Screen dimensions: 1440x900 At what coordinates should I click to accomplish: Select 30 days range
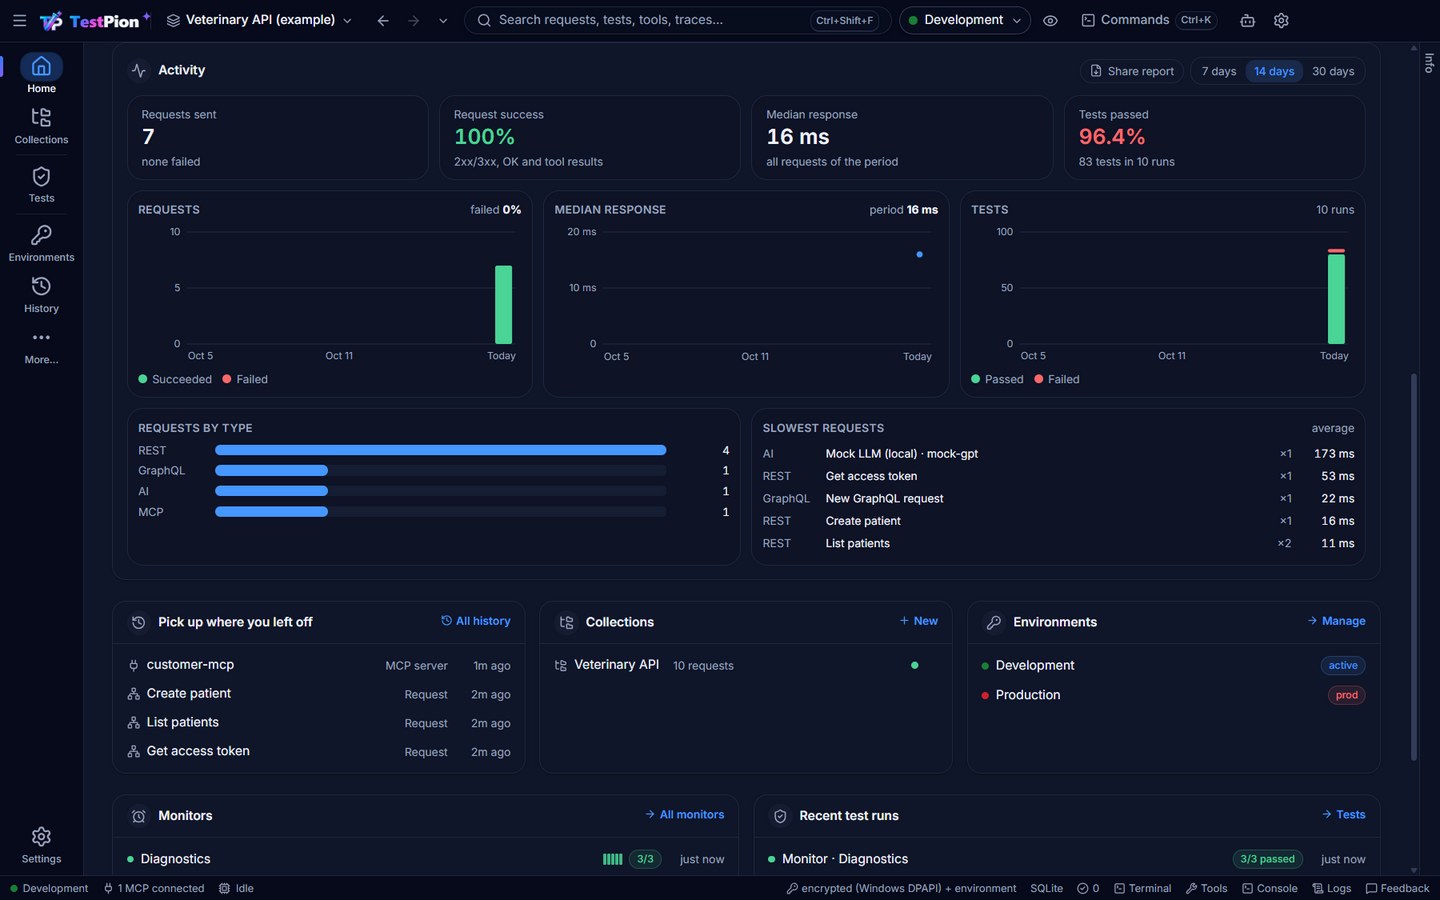(1333, 71)
